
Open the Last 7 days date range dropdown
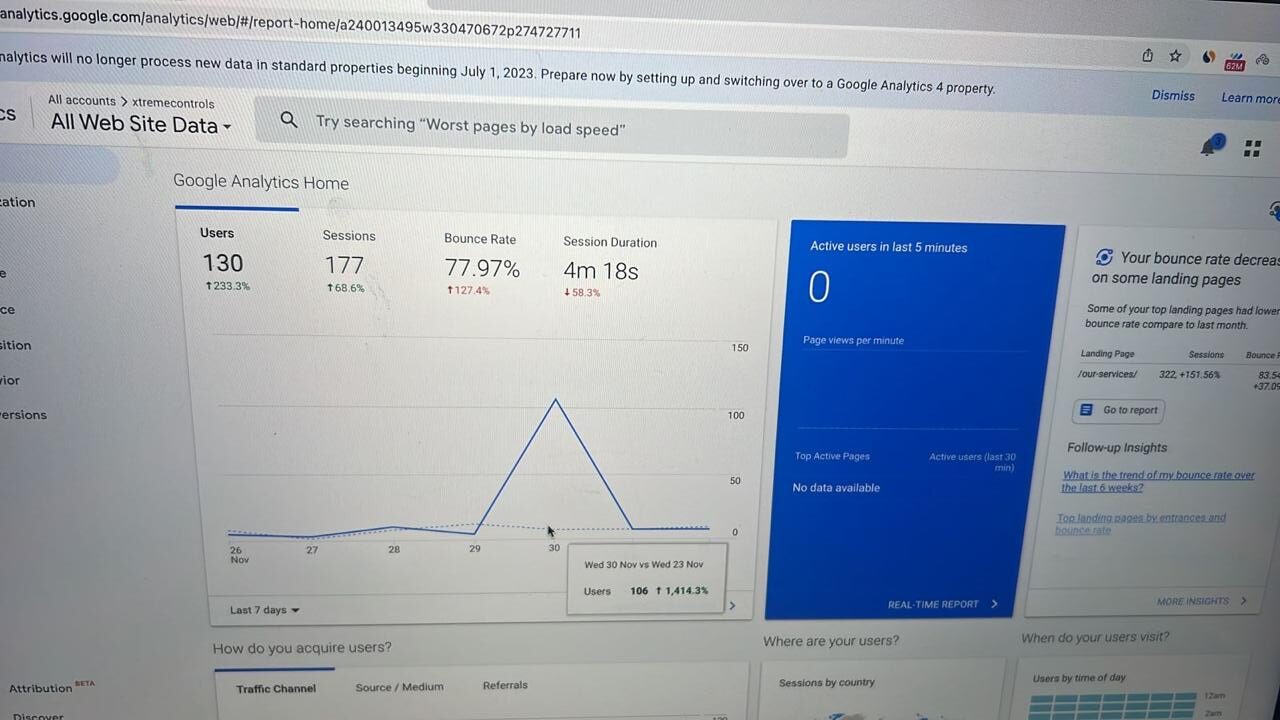click(264, 610)
